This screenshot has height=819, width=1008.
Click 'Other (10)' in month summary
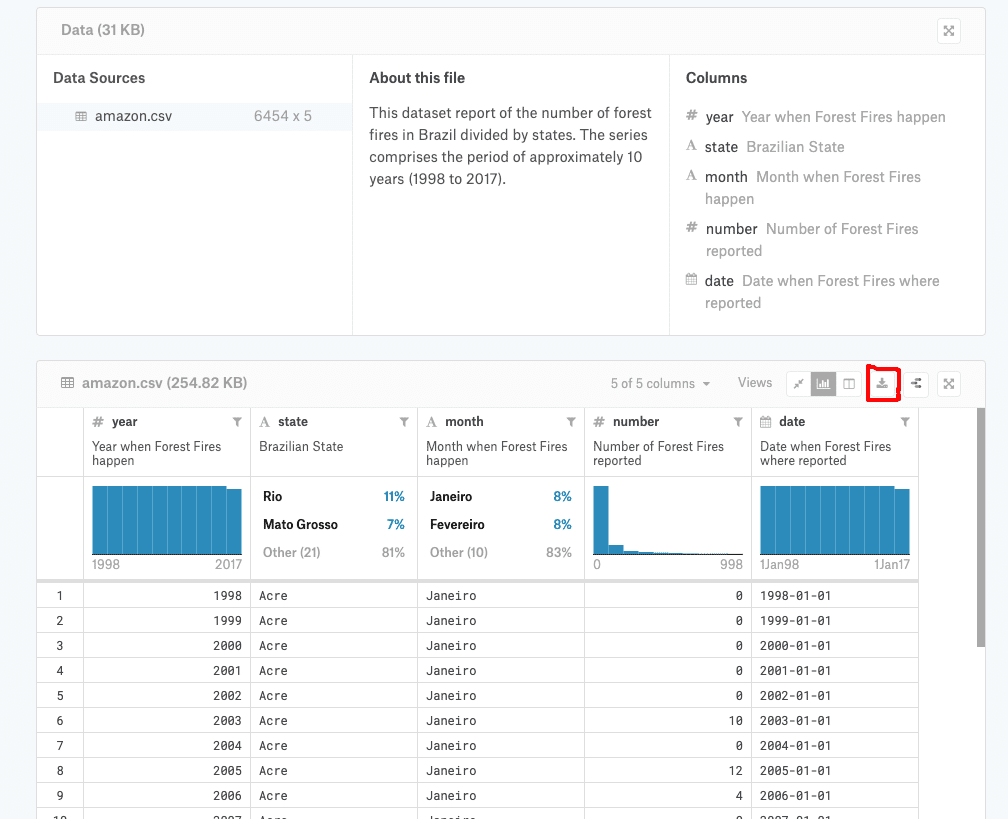[x=501, y=552]
